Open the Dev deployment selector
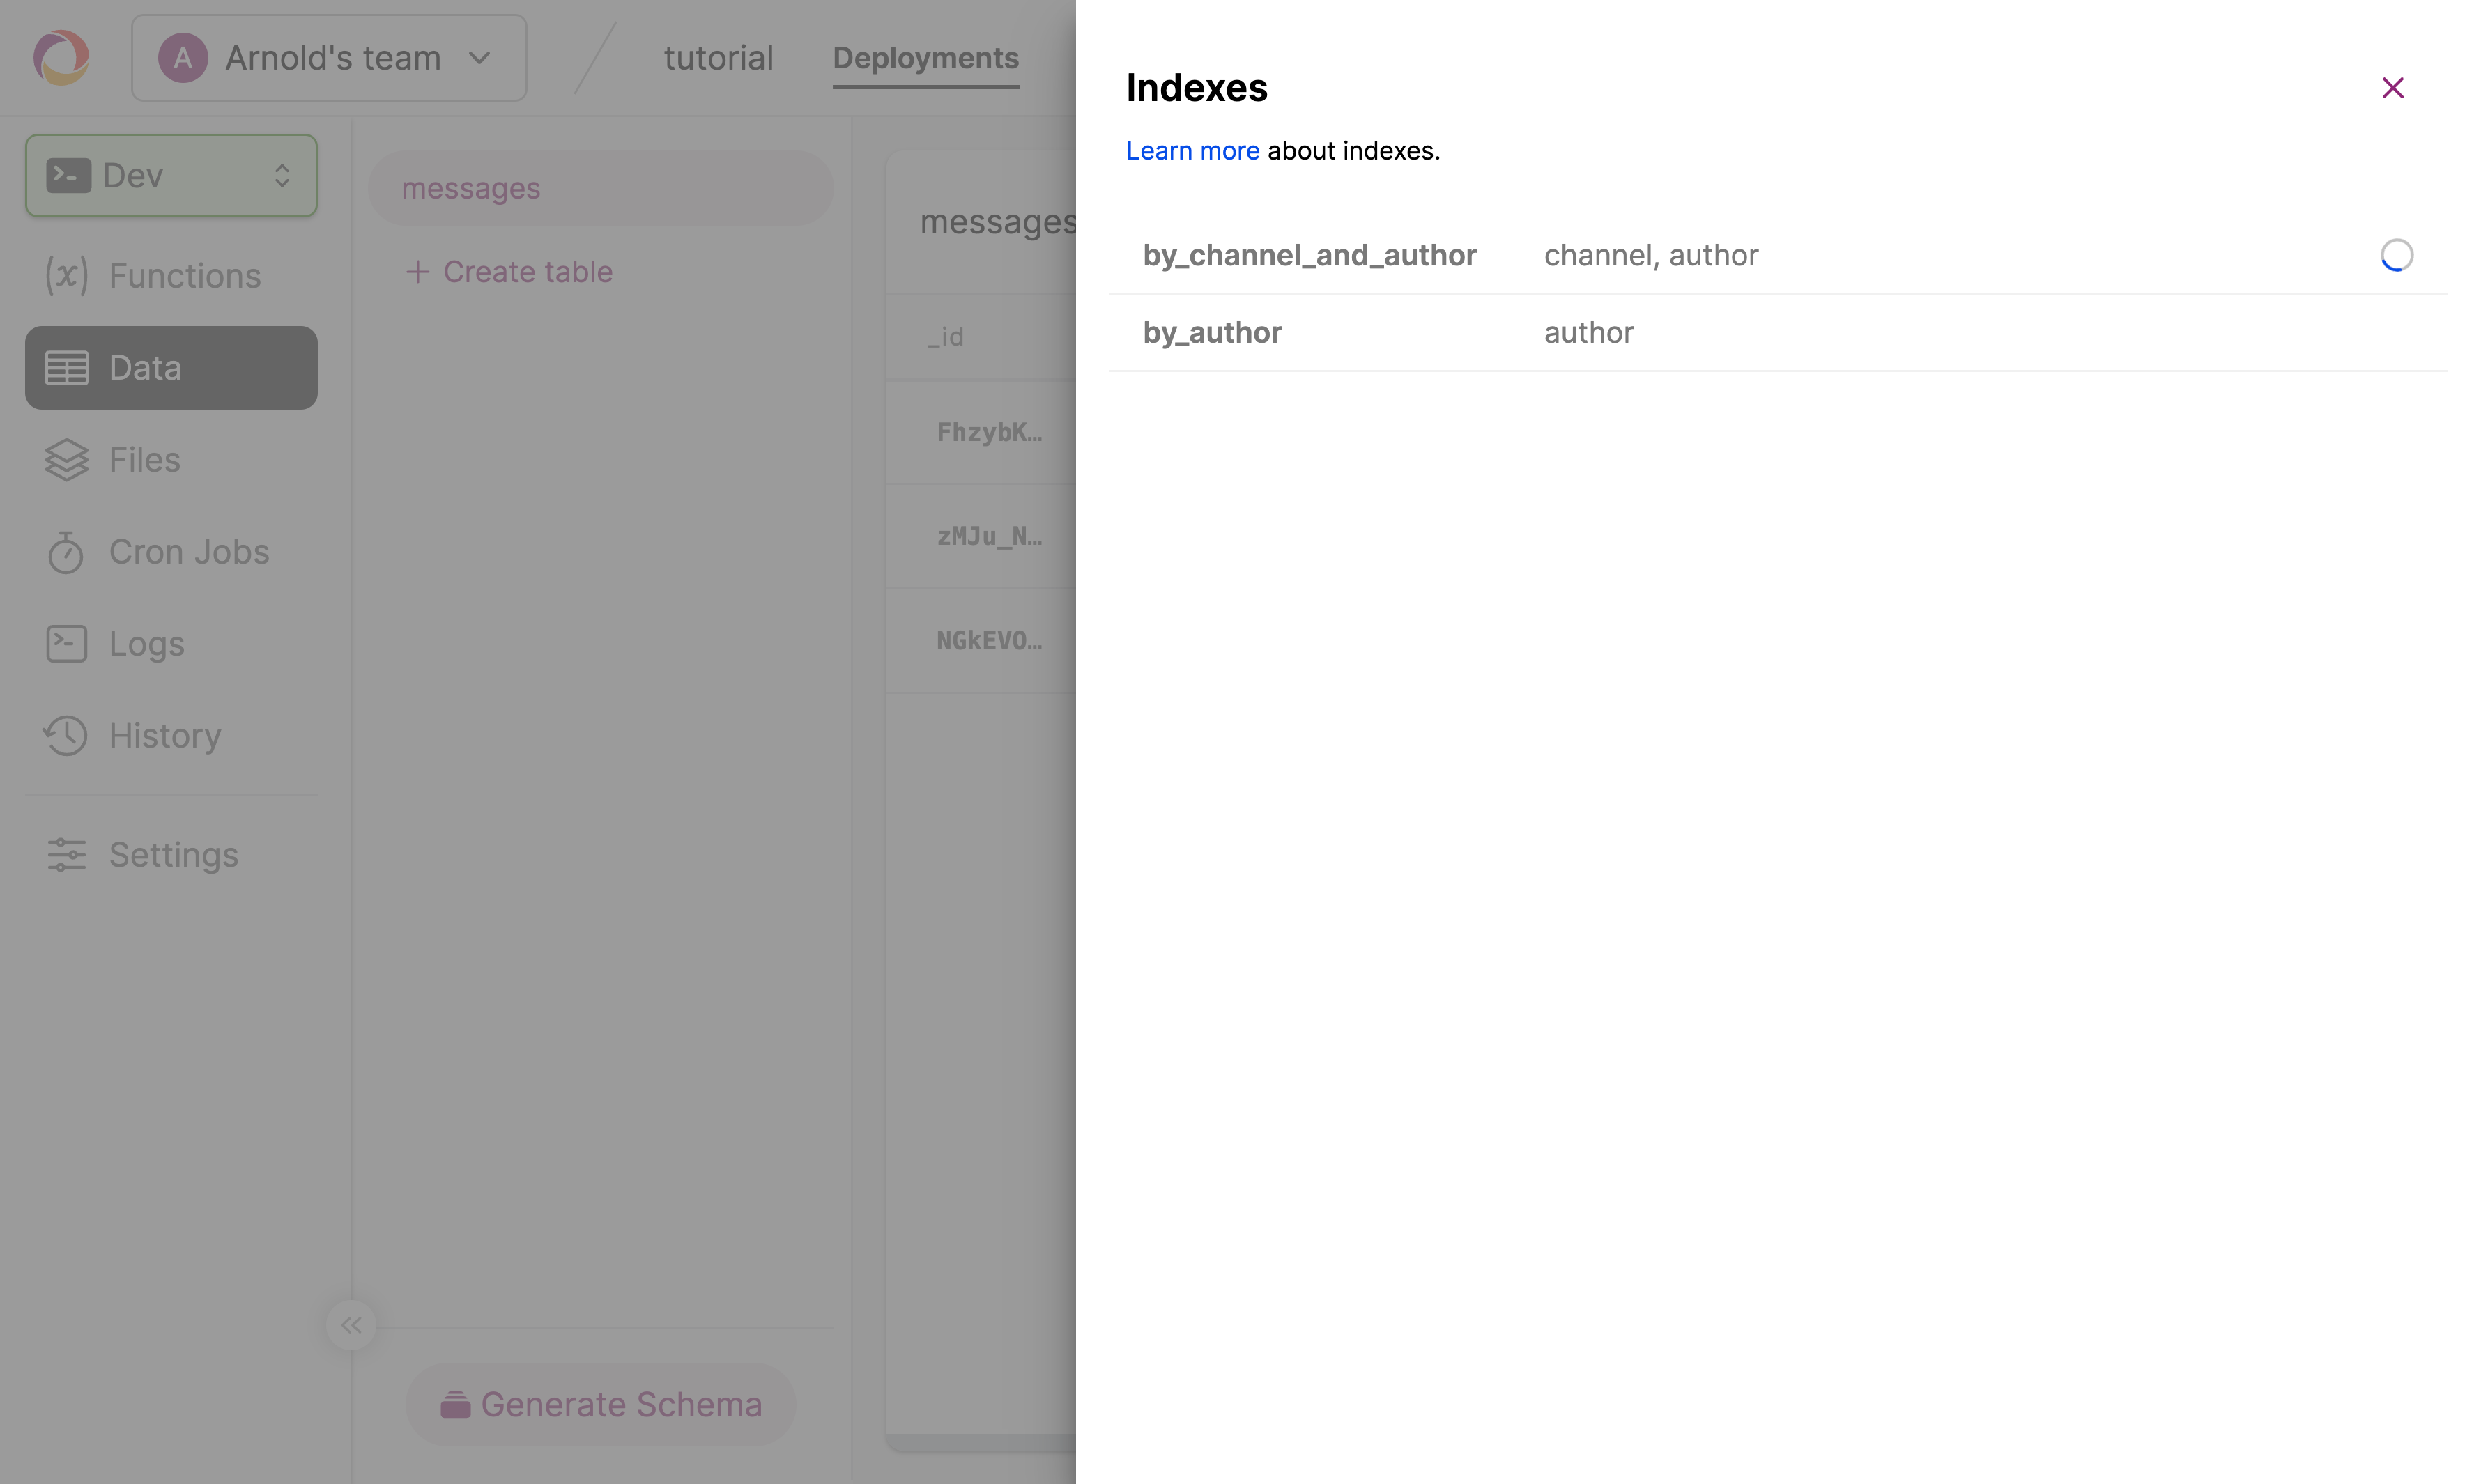This screenshot has width=2481, height=1484. click(171, 176)
